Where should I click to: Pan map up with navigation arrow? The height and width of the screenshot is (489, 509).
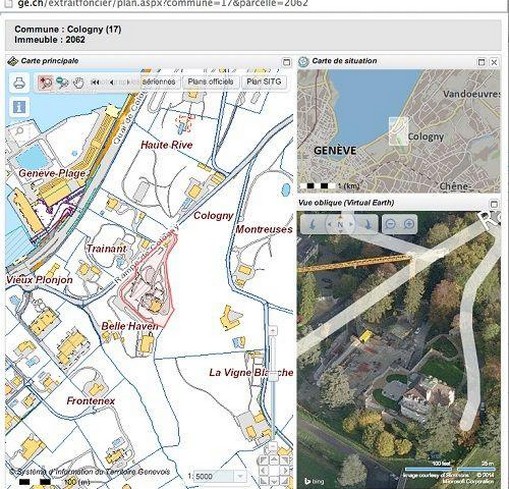tap(274, 460)
